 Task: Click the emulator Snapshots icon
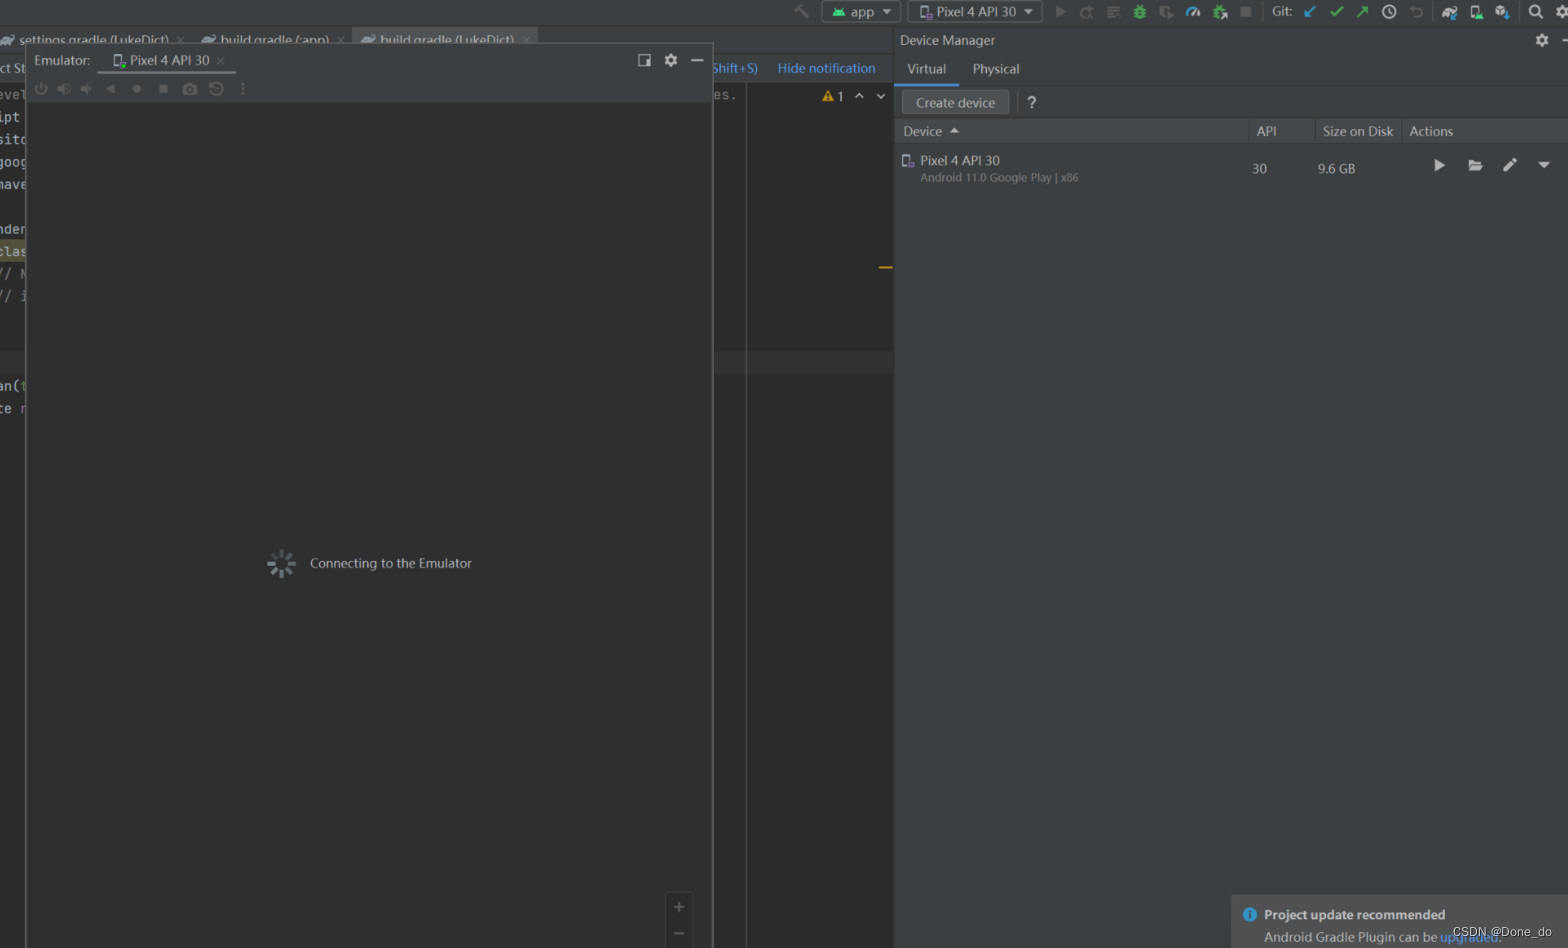tap(216, 89)
